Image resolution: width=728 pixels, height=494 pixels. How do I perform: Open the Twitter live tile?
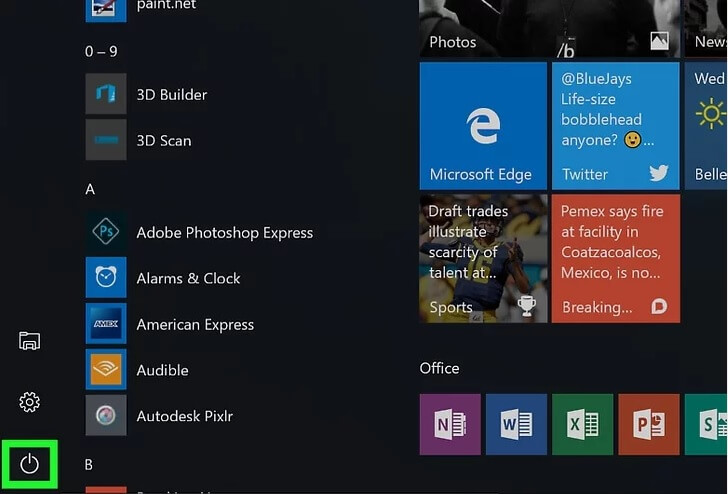616,126
